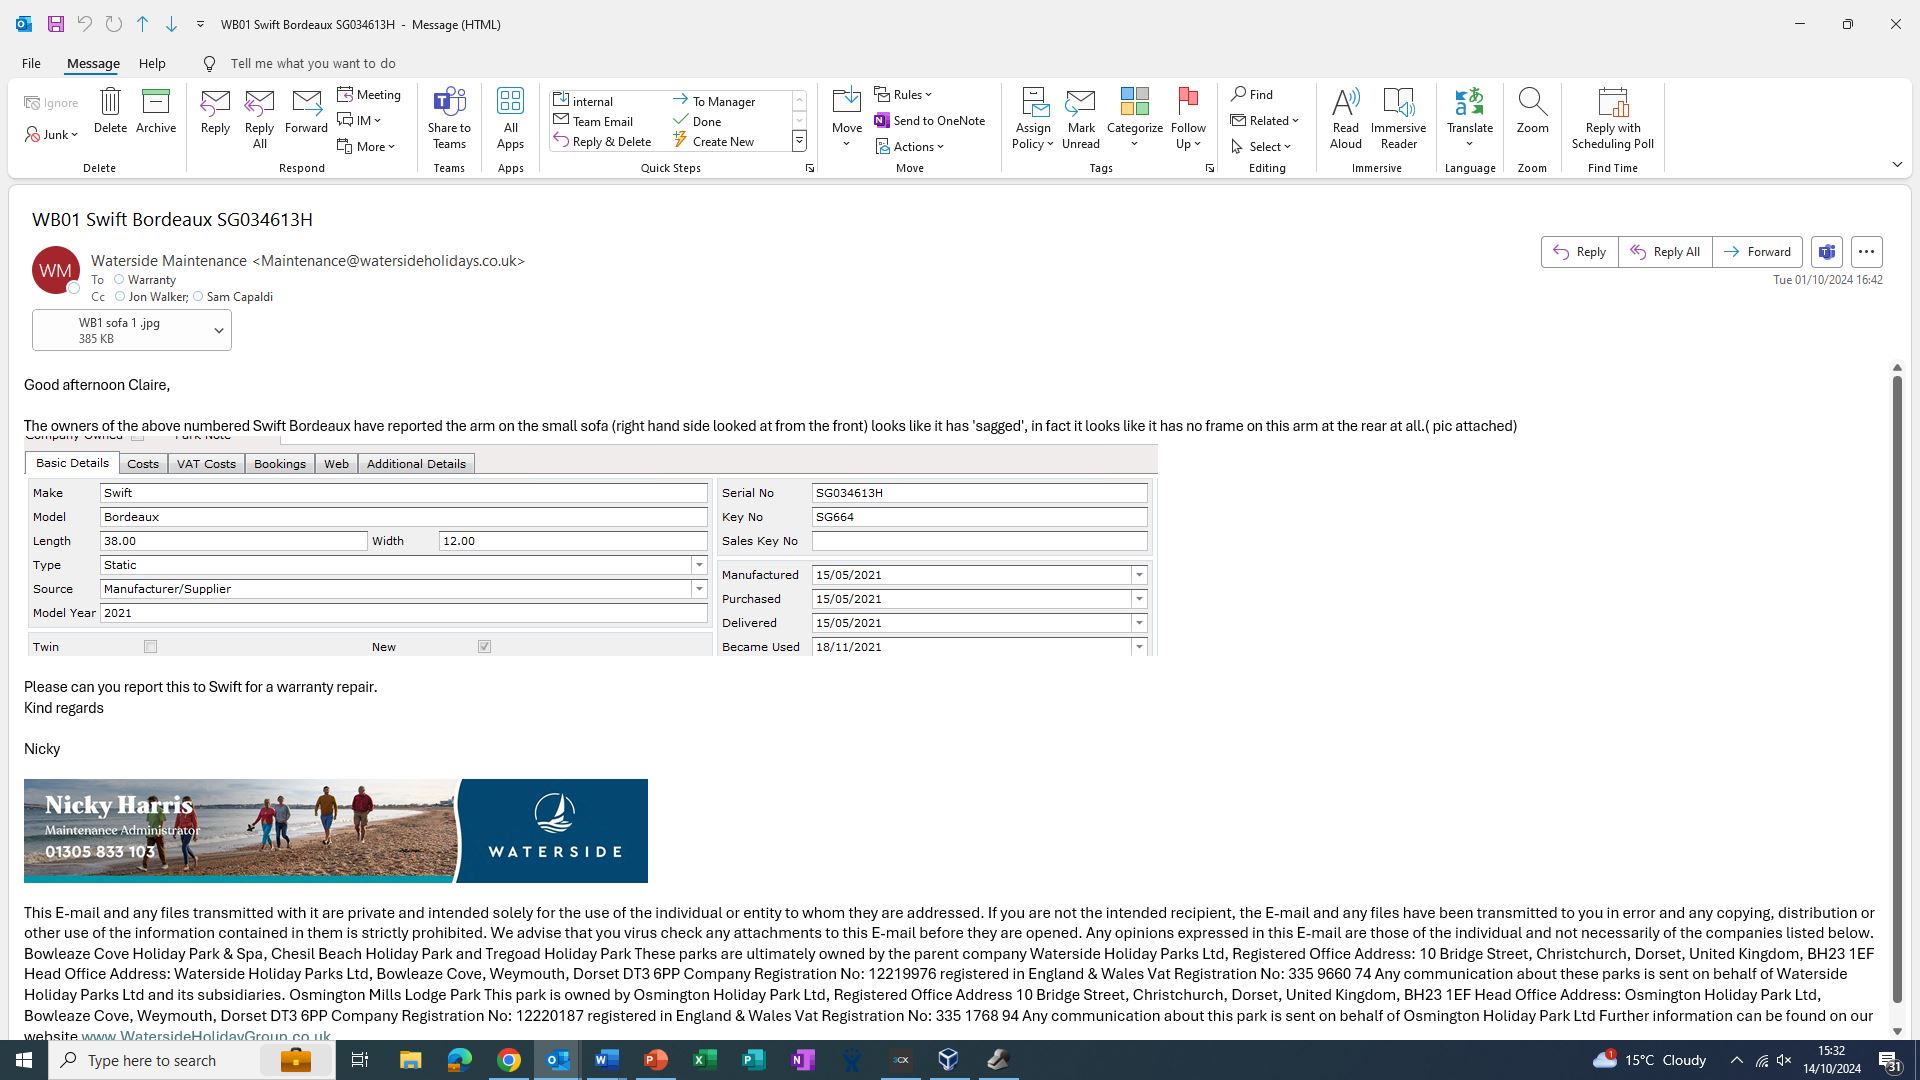Screen dimensions: 1920x1080
Task: Toggle the Twin checkbox in embedded form
Action: click(x=151, y=647)
